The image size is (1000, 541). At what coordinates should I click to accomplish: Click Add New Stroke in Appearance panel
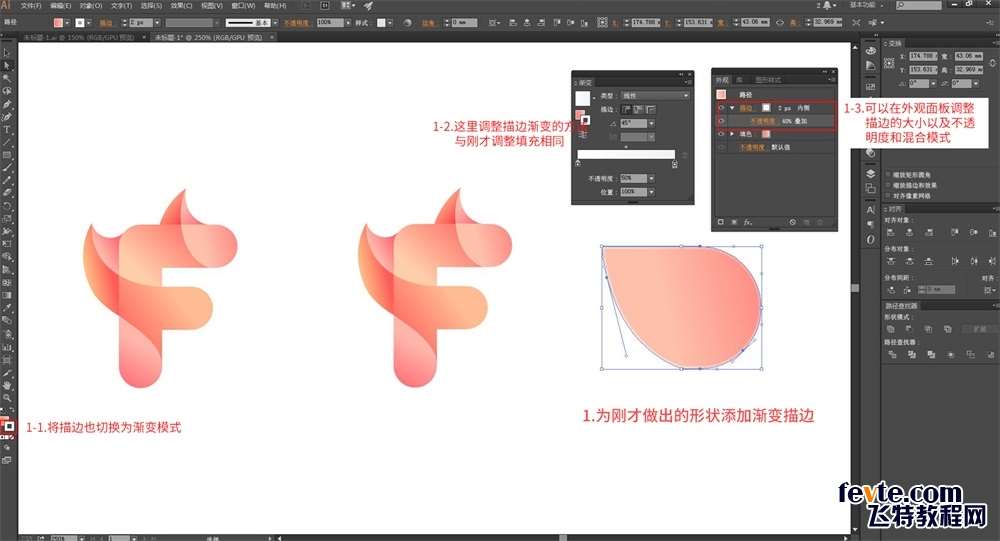click(721, 222)
